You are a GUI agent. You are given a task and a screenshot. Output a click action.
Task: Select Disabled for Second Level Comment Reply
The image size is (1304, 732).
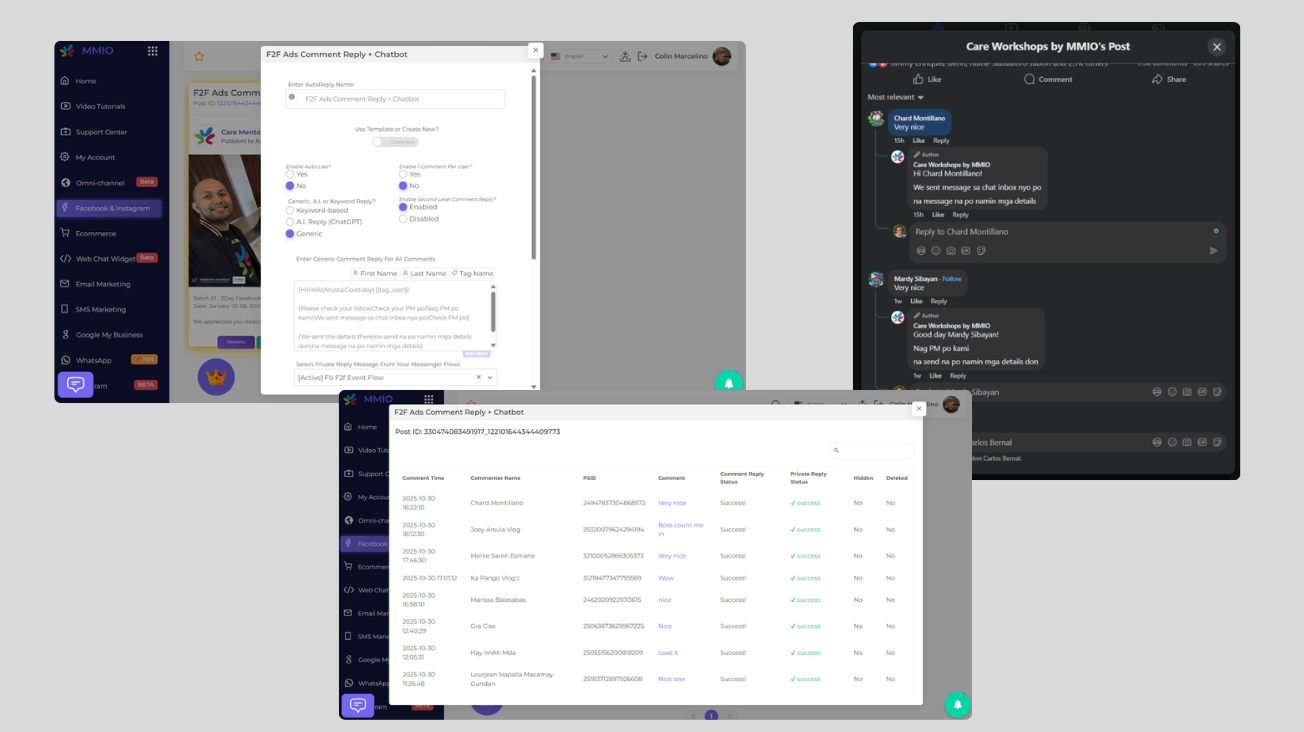point(403,218)
